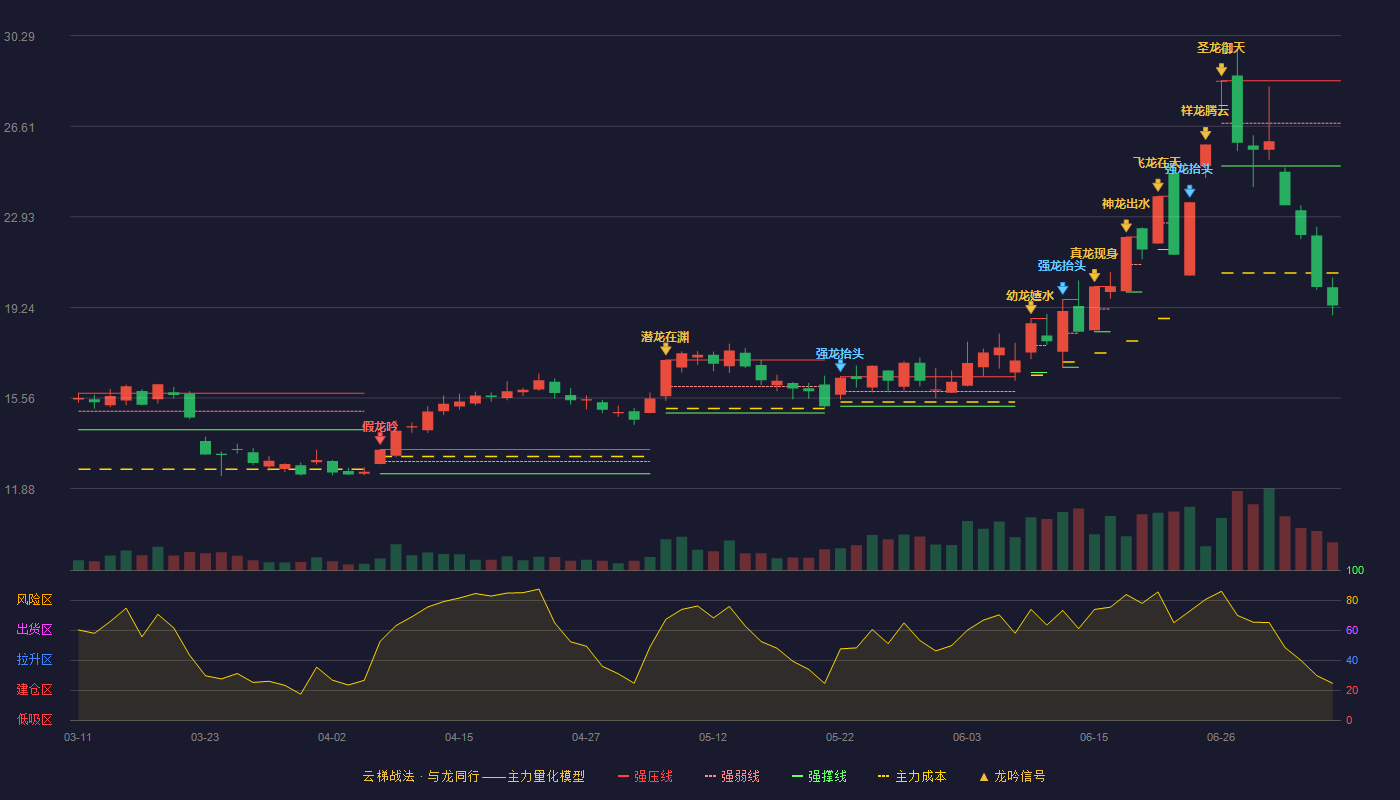Click the 真龙现身 yellow arrow marker
This screenshot has height=800, width=1400.
coord(1094,275)
